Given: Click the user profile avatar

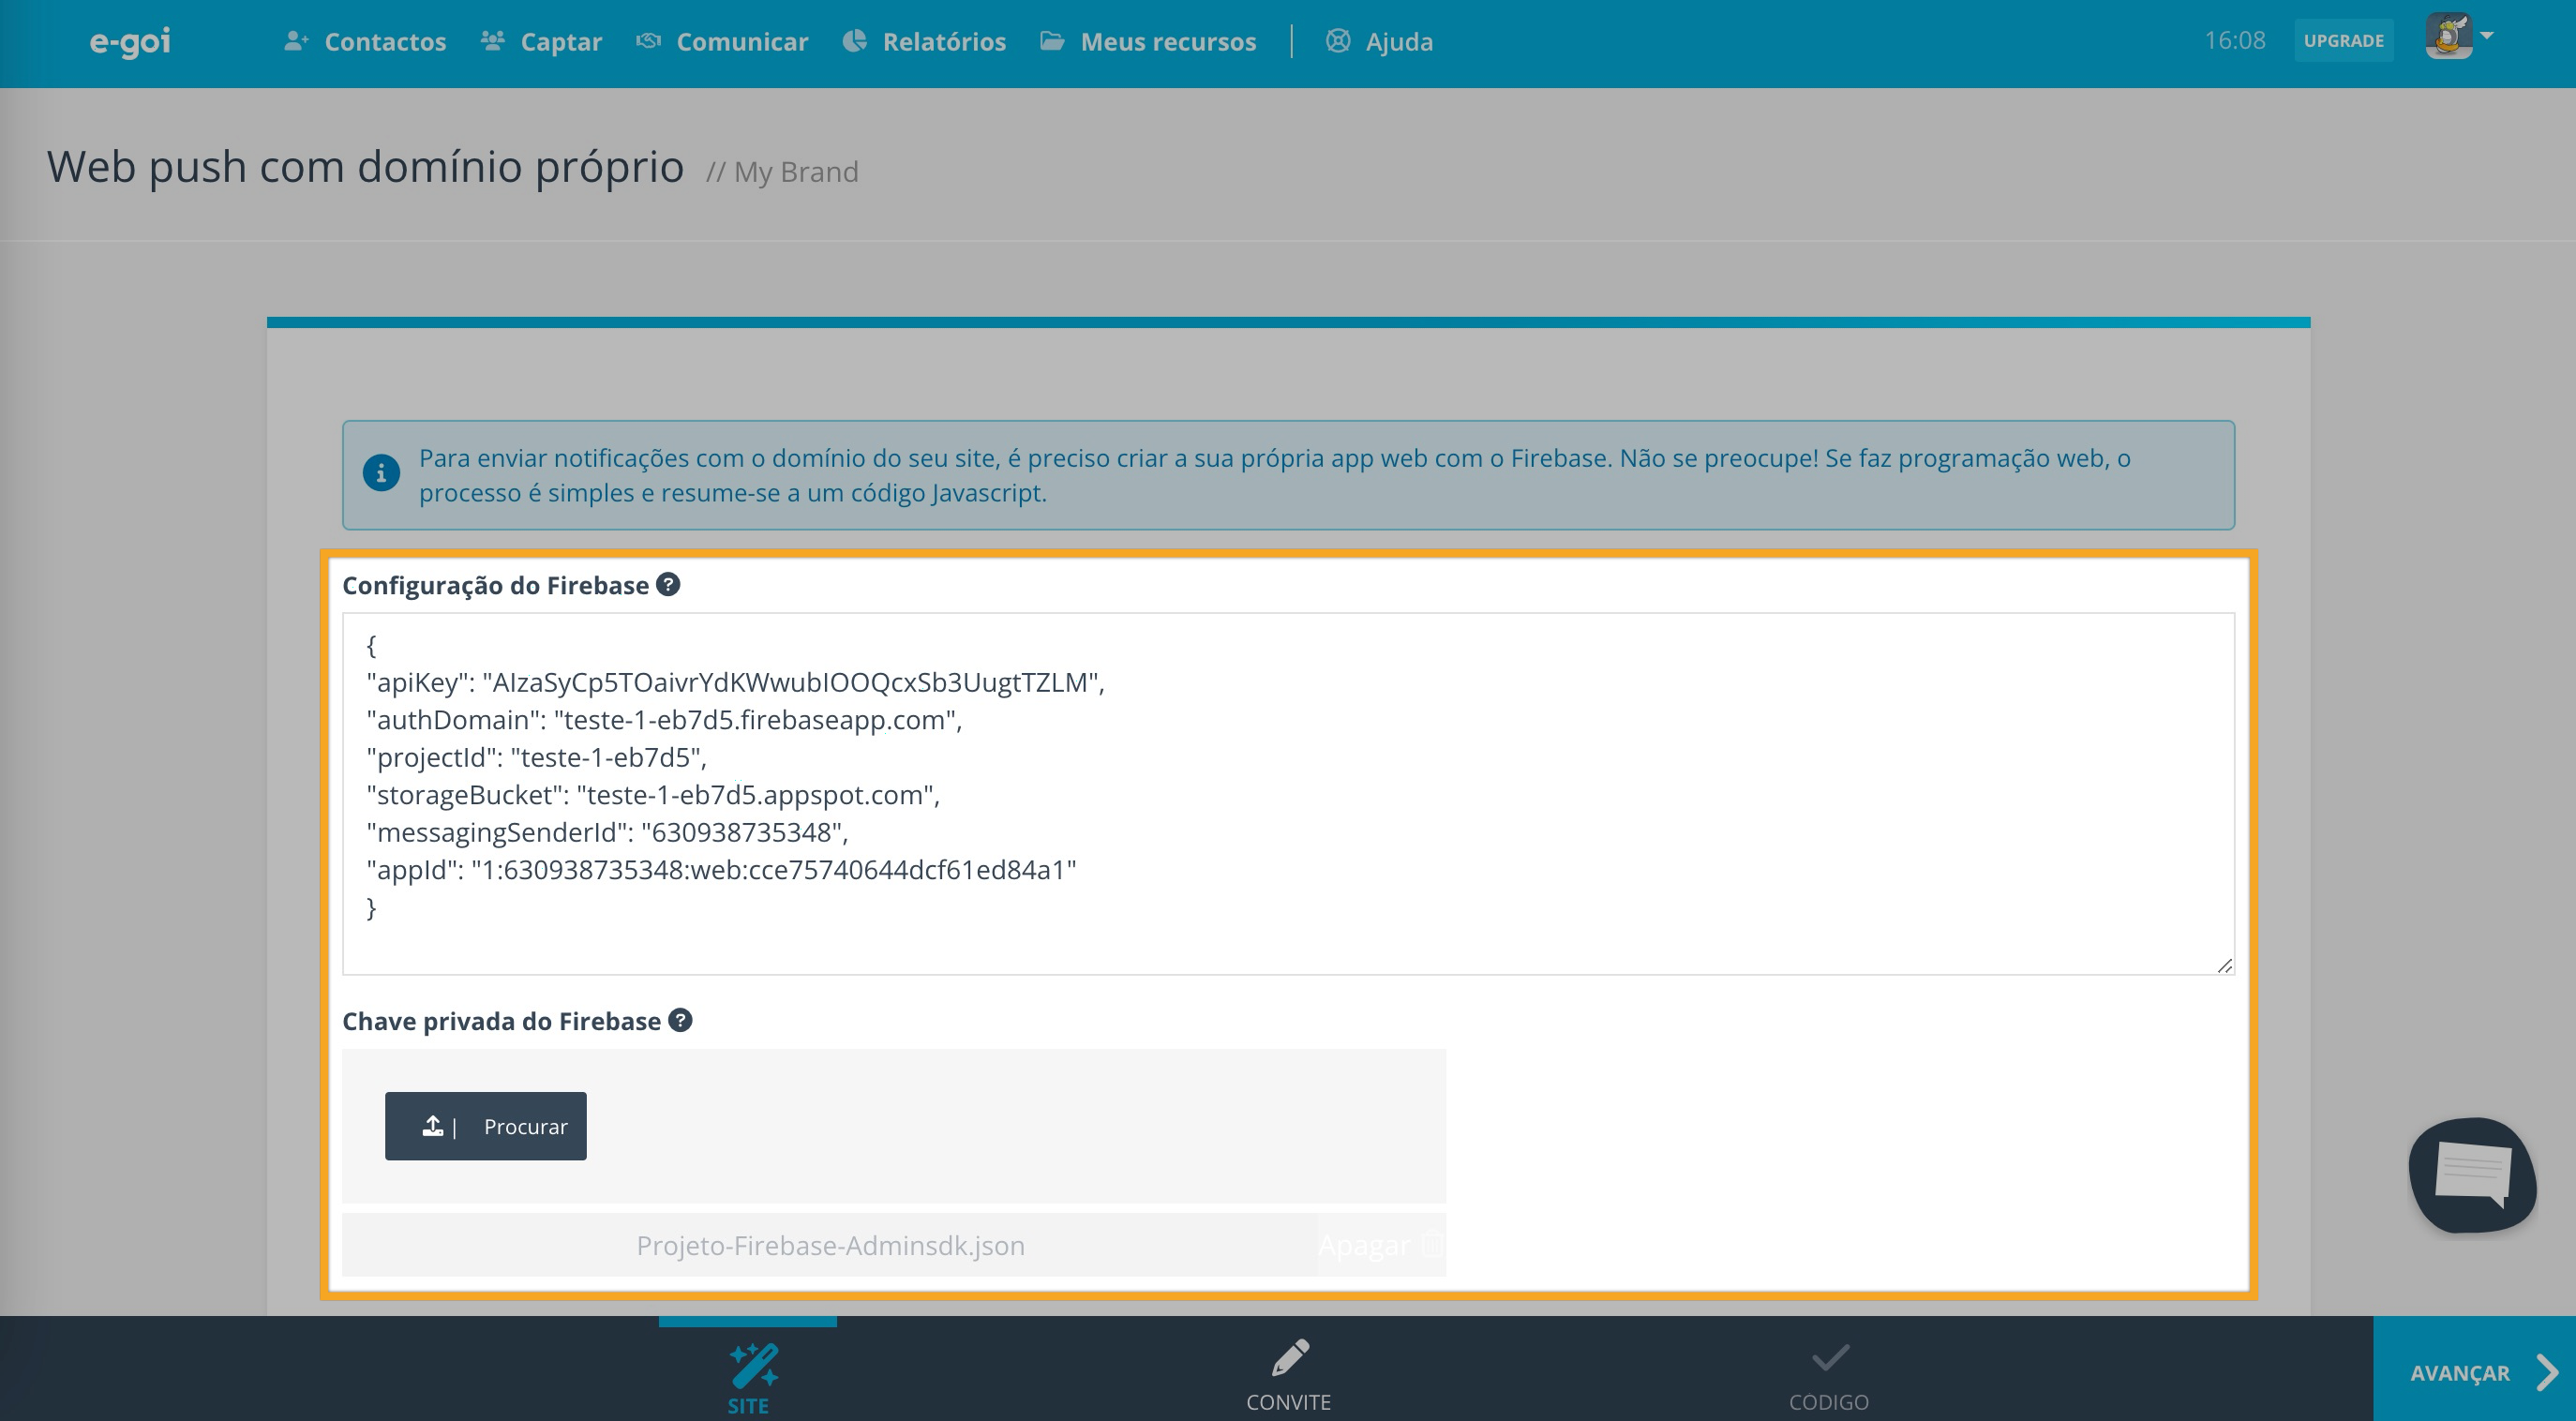Looking at the screenshot, I should 2448,38.
